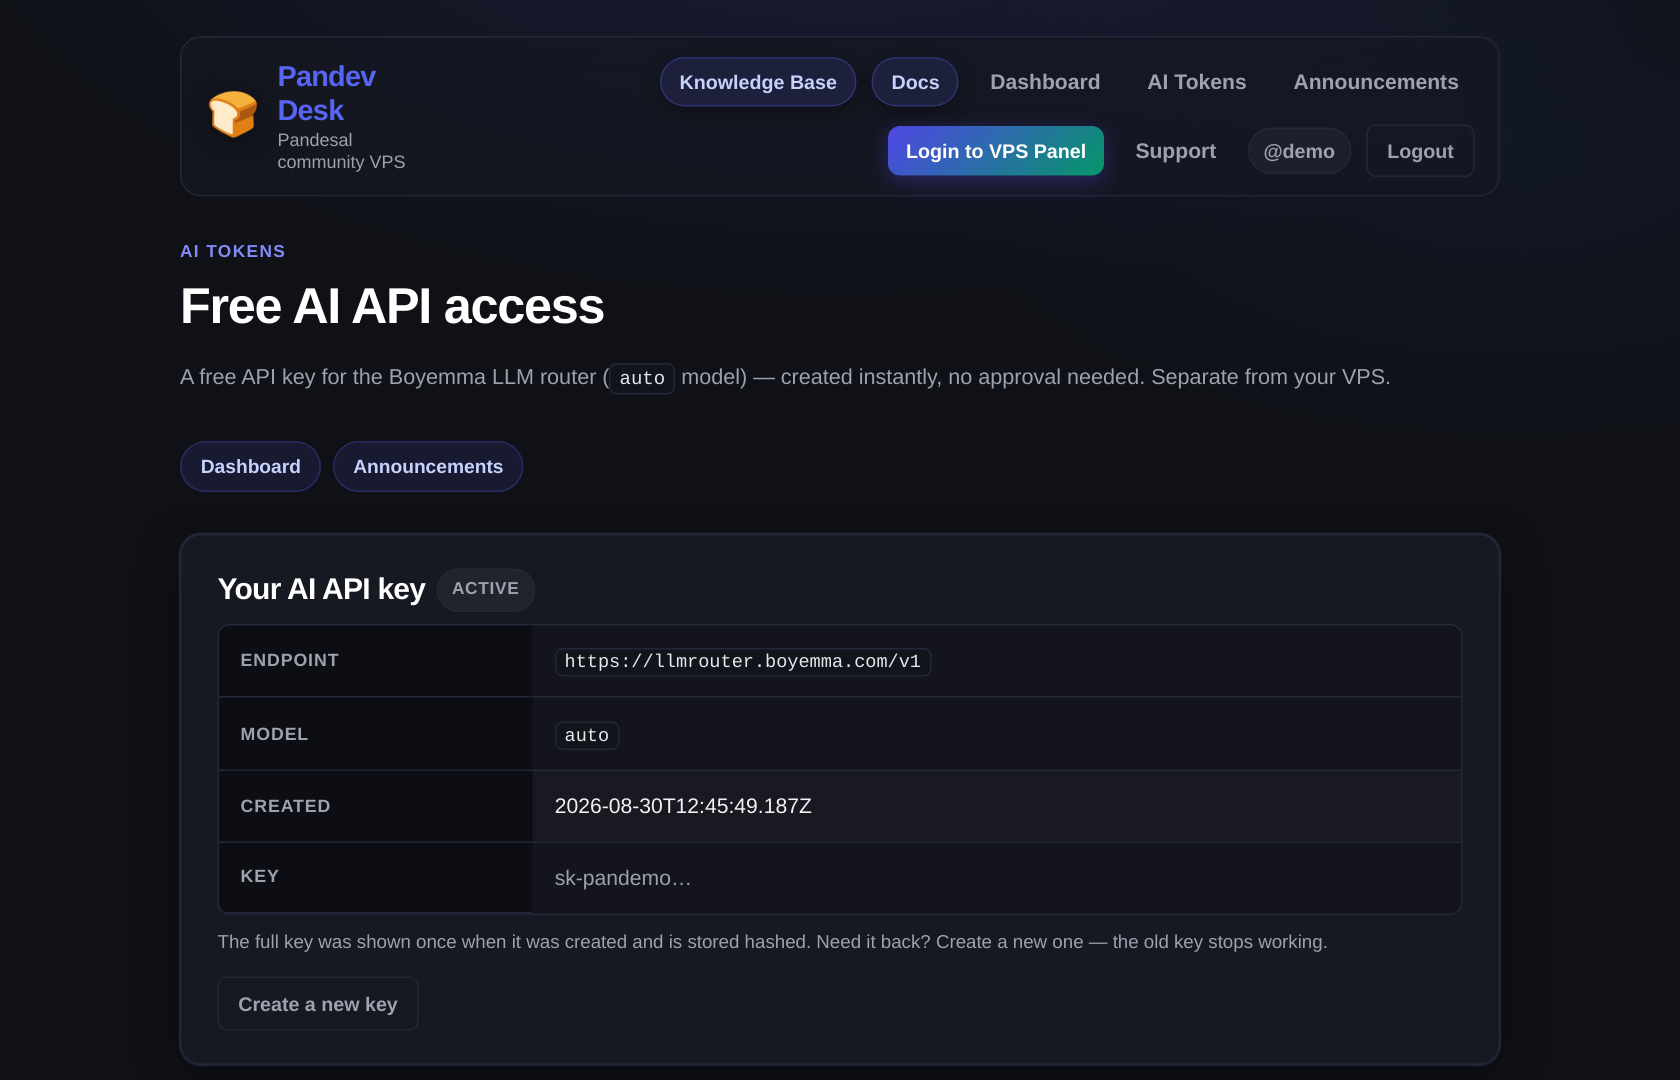Viewport: 1680px width, 1080px height.
Task: Click the ACTIVE status badge
Action: 486,589
